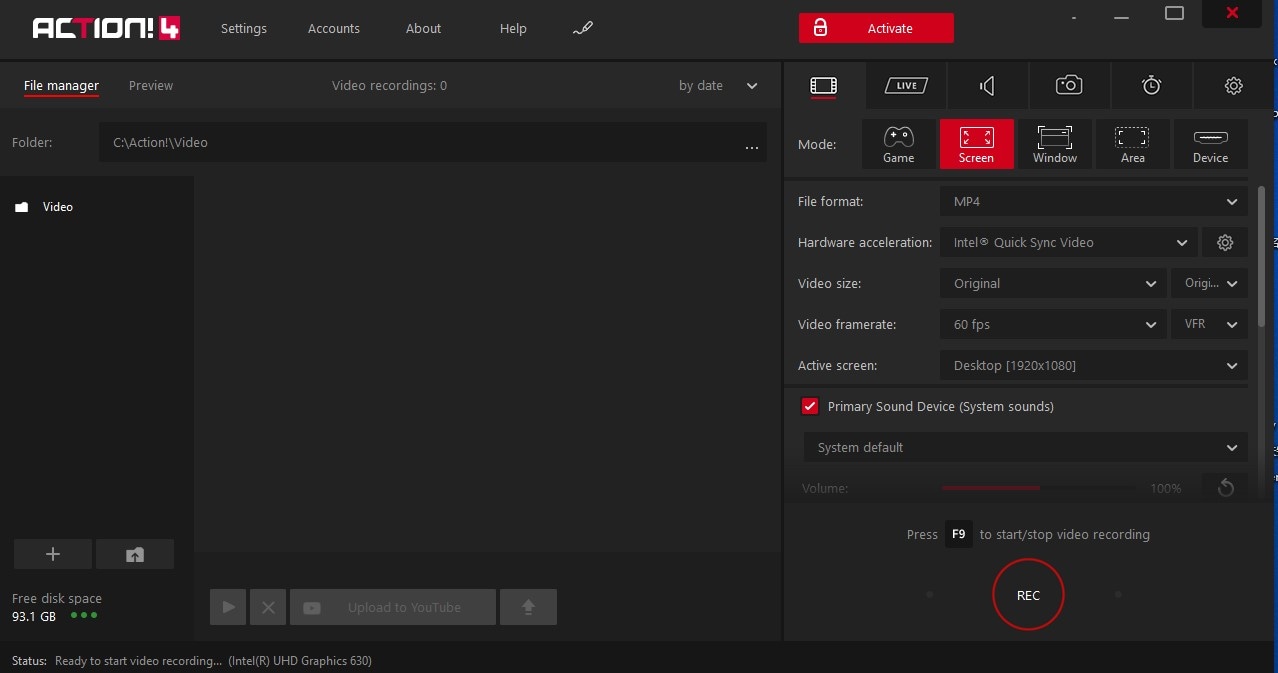This screenshot has width=1278, height=673.
Task: Click 'Ready to start video recording...' status text
Action: point(139,661)
